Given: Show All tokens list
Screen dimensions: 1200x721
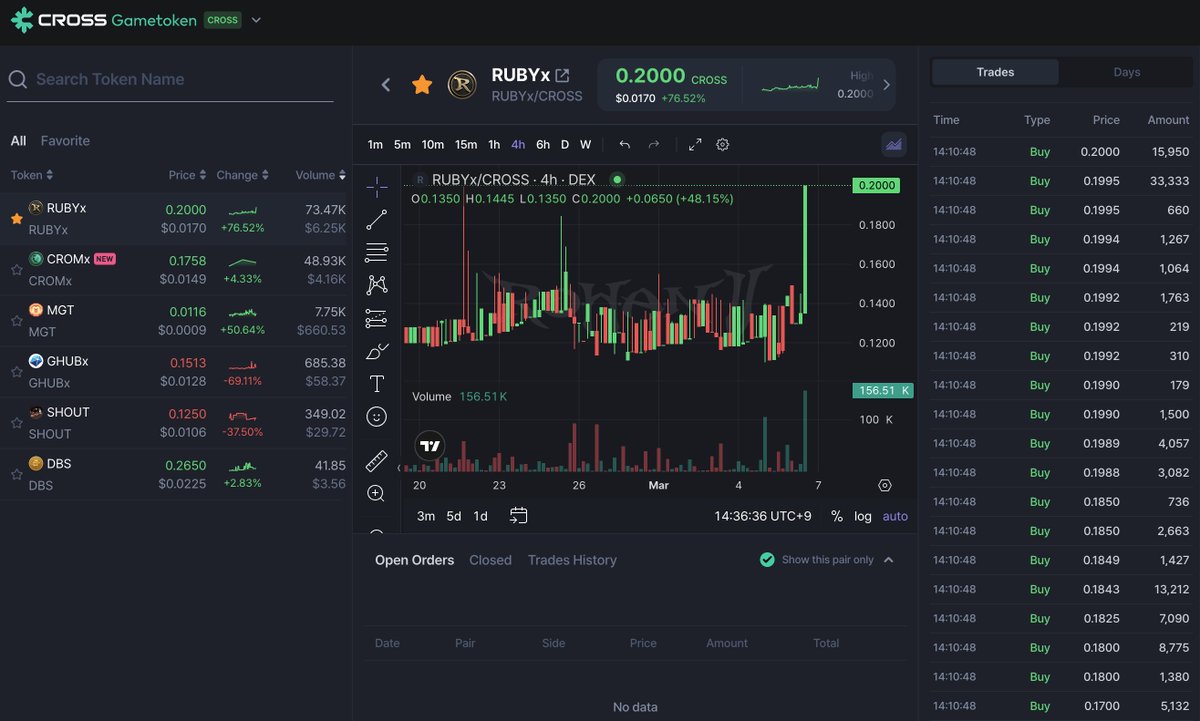Looking at the screenshot, I should [x=18, y=141].
